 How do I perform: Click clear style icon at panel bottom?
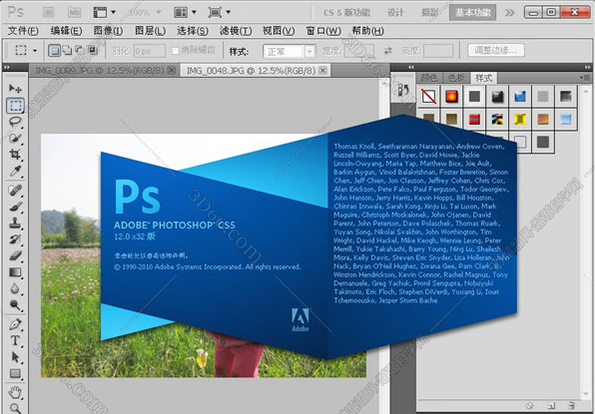[x=531, y=406]
